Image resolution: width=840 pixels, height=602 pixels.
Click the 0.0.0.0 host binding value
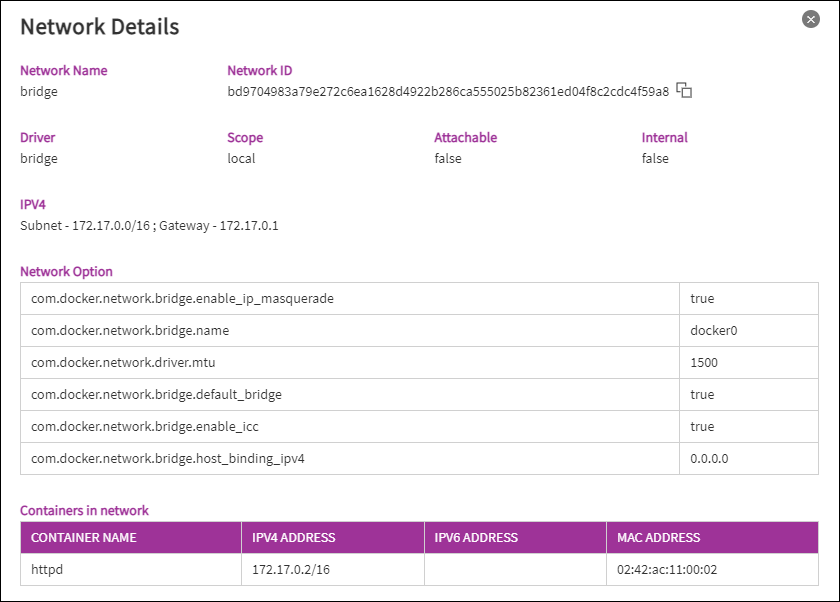click(709, 459)
